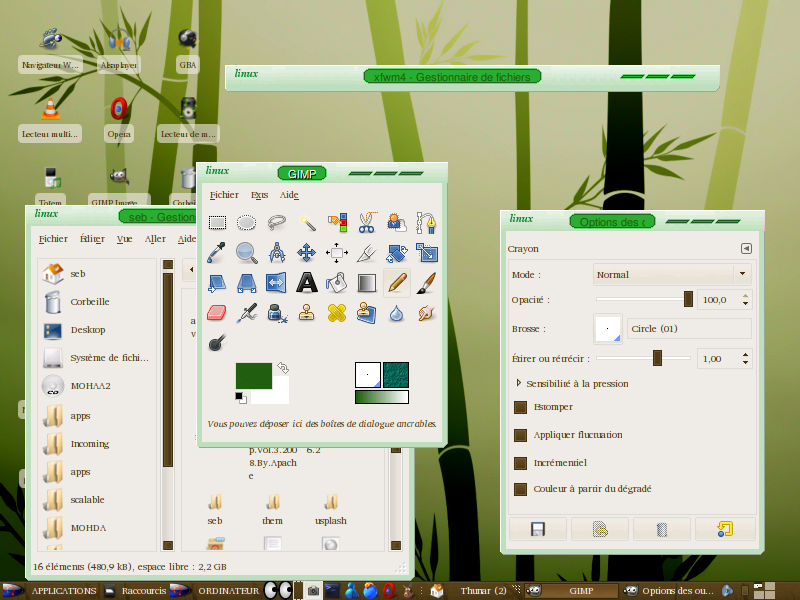Open the Aller menu in Thunar
The image size is (800, 600).
coord(155,239)
